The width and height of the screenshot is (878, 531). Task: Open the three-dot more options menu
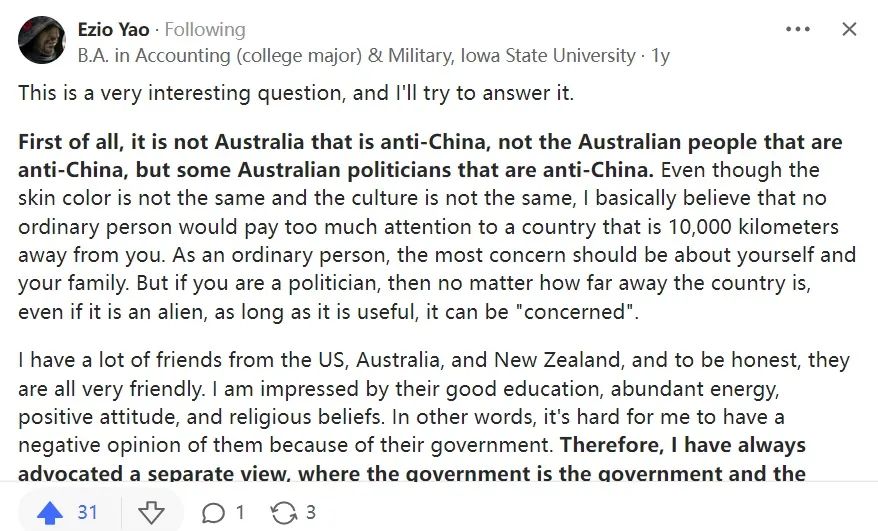[798, 29]
